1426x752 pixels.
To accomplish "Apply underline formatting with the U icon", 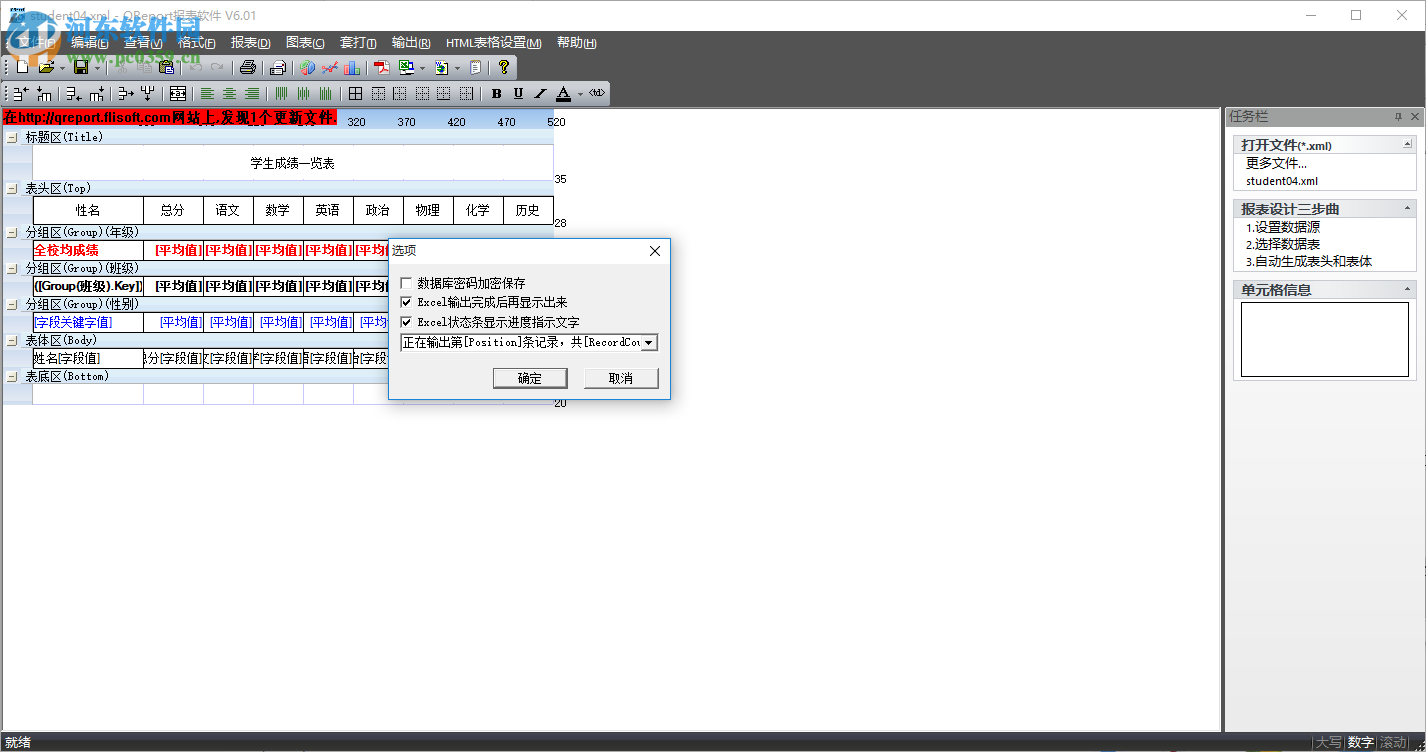I will pyautogui.click(x=517, y=93).
